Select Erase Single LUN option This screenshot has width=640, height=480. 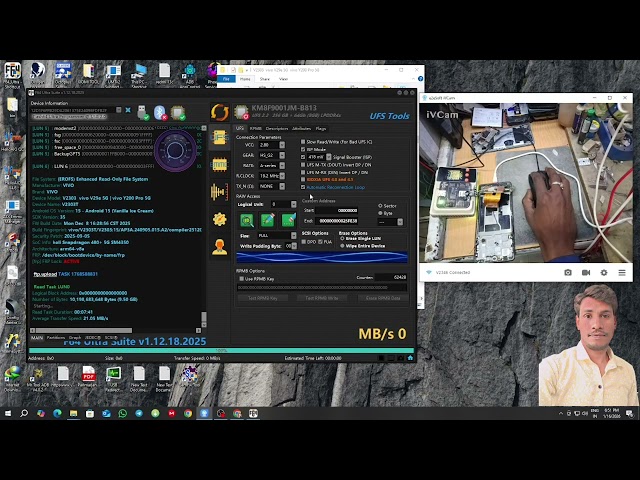[x=342, y=238]
